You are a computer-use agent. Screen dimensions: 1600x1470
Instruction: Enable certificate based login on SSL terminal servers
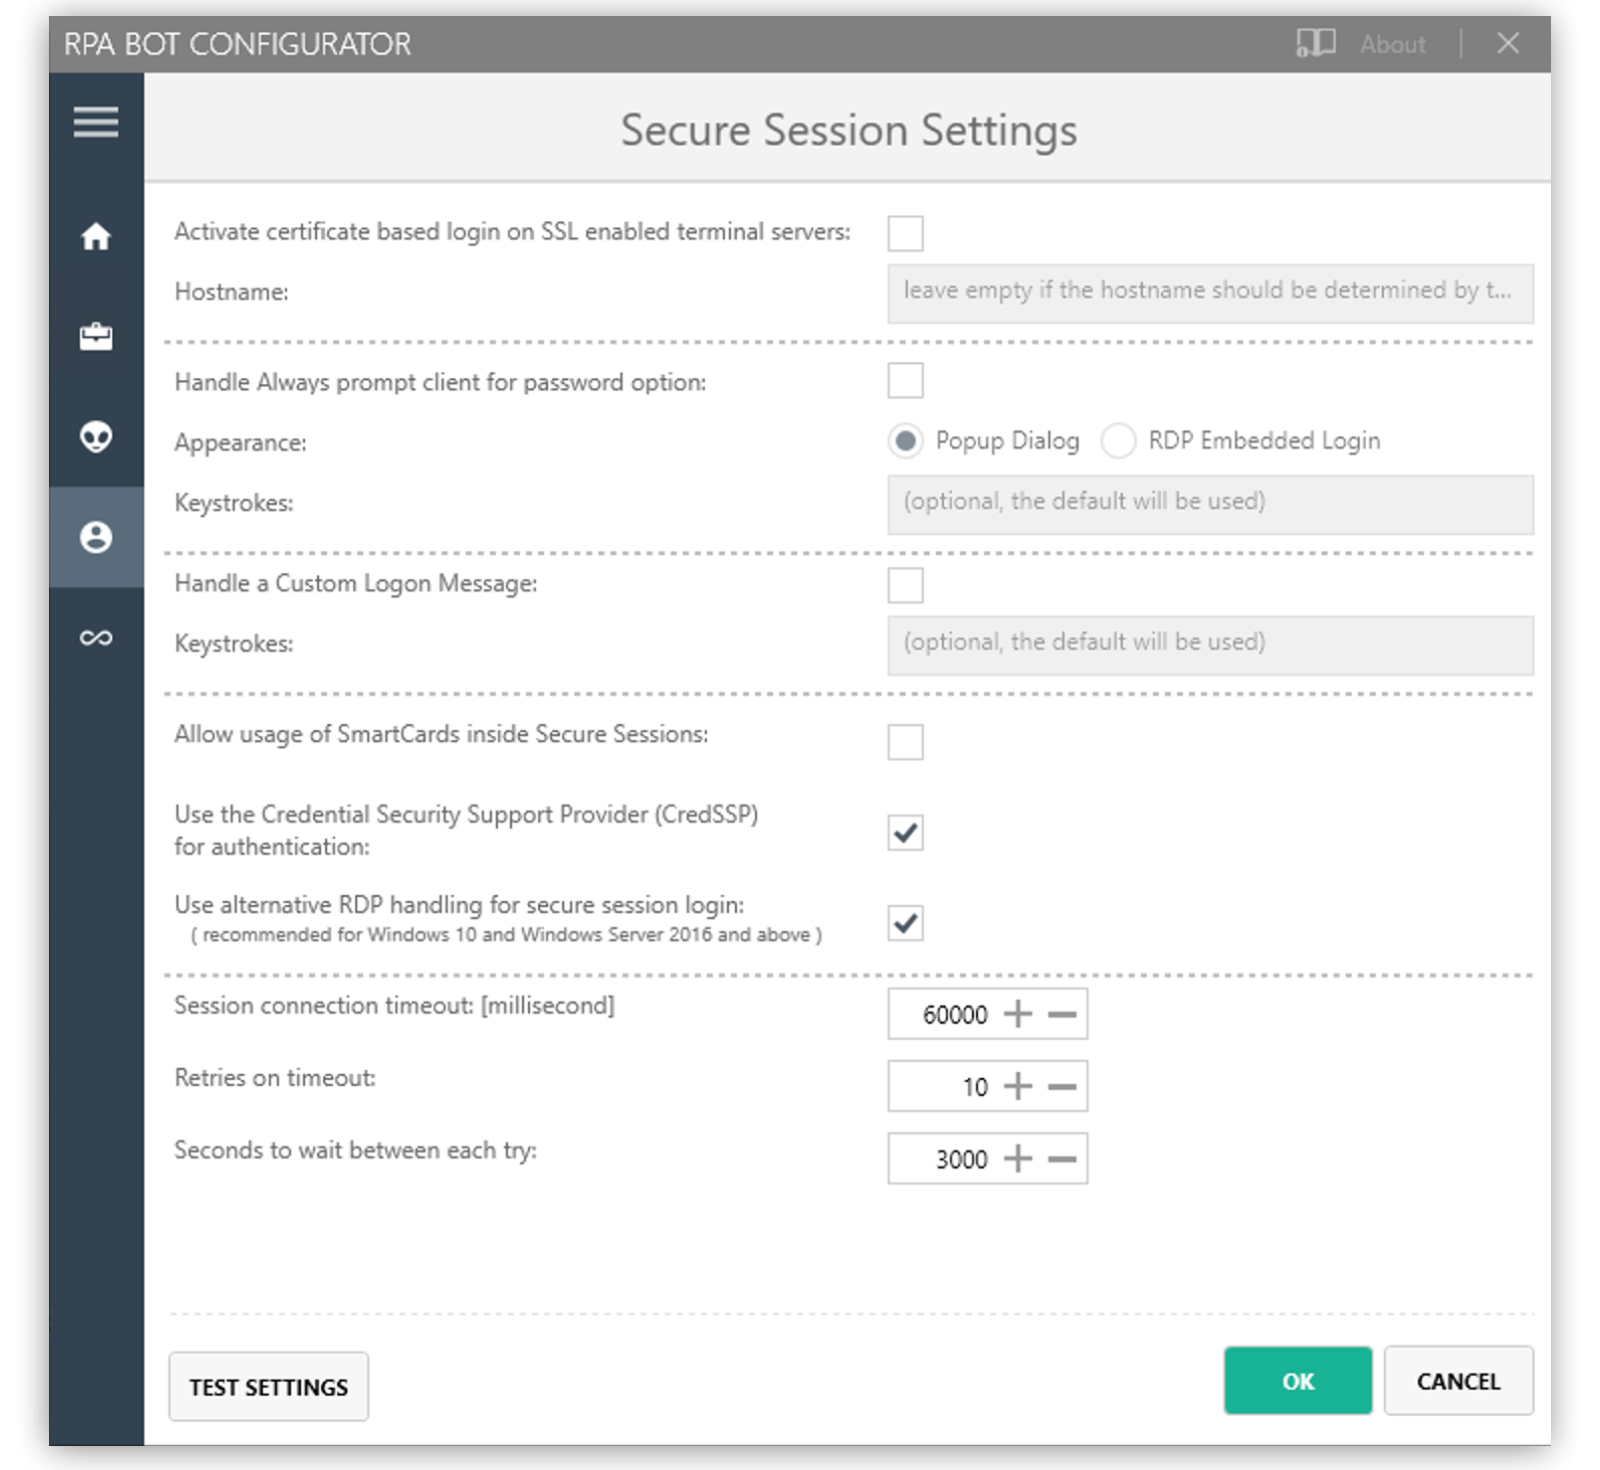click(x=904, y=233)
